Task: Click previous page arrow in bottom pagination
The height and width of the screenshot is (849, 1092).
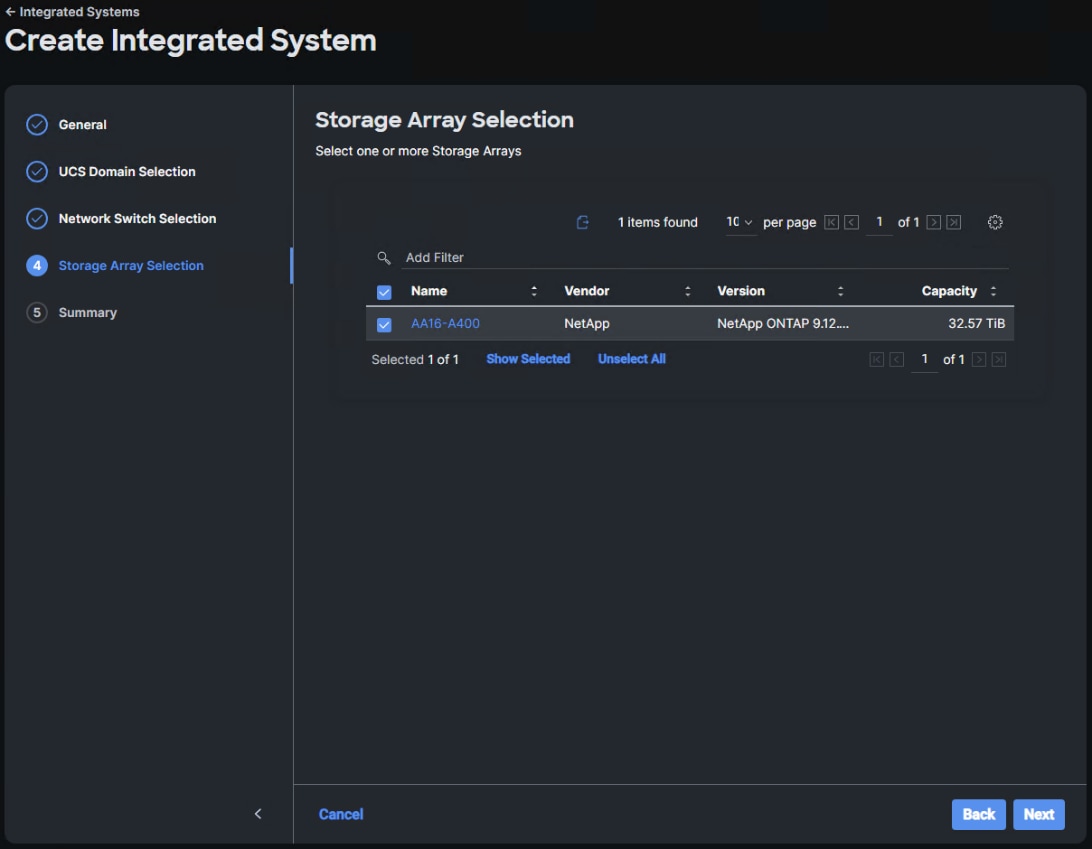Action: 897,359
